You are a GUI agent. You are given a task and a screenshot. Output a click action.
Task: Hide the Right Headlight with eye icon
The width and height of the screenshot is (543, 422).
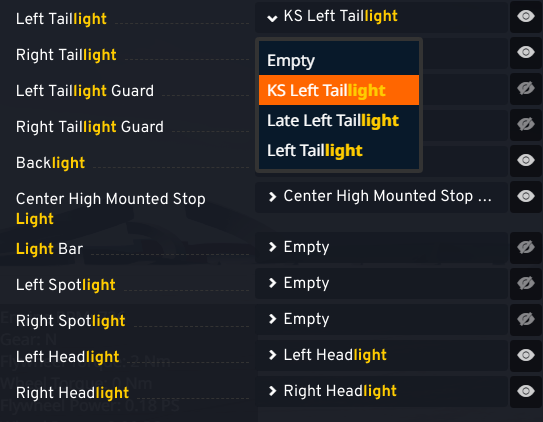click(526, 392)
